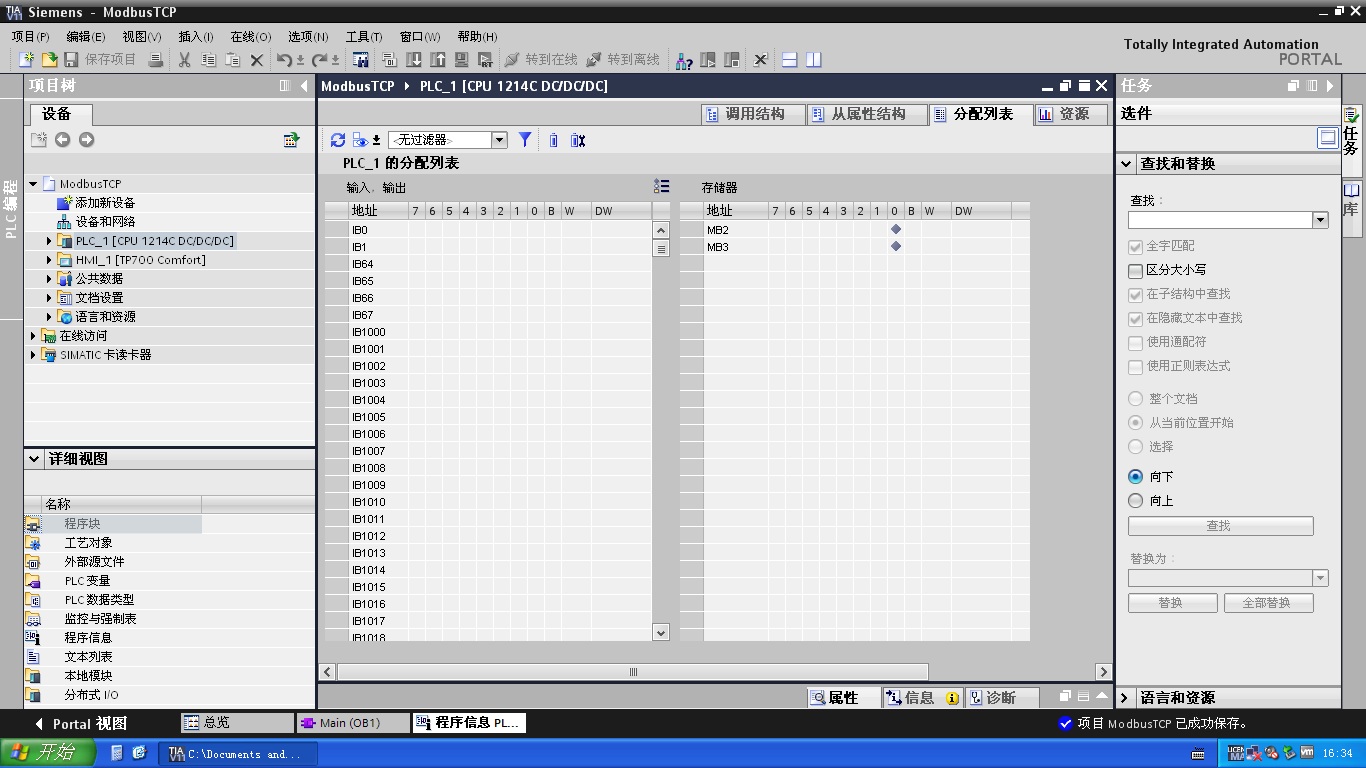The height and width of the screenshot is (768, 1366).
Task: Click the Copy toolbar icon
Action: click(209, 60)
